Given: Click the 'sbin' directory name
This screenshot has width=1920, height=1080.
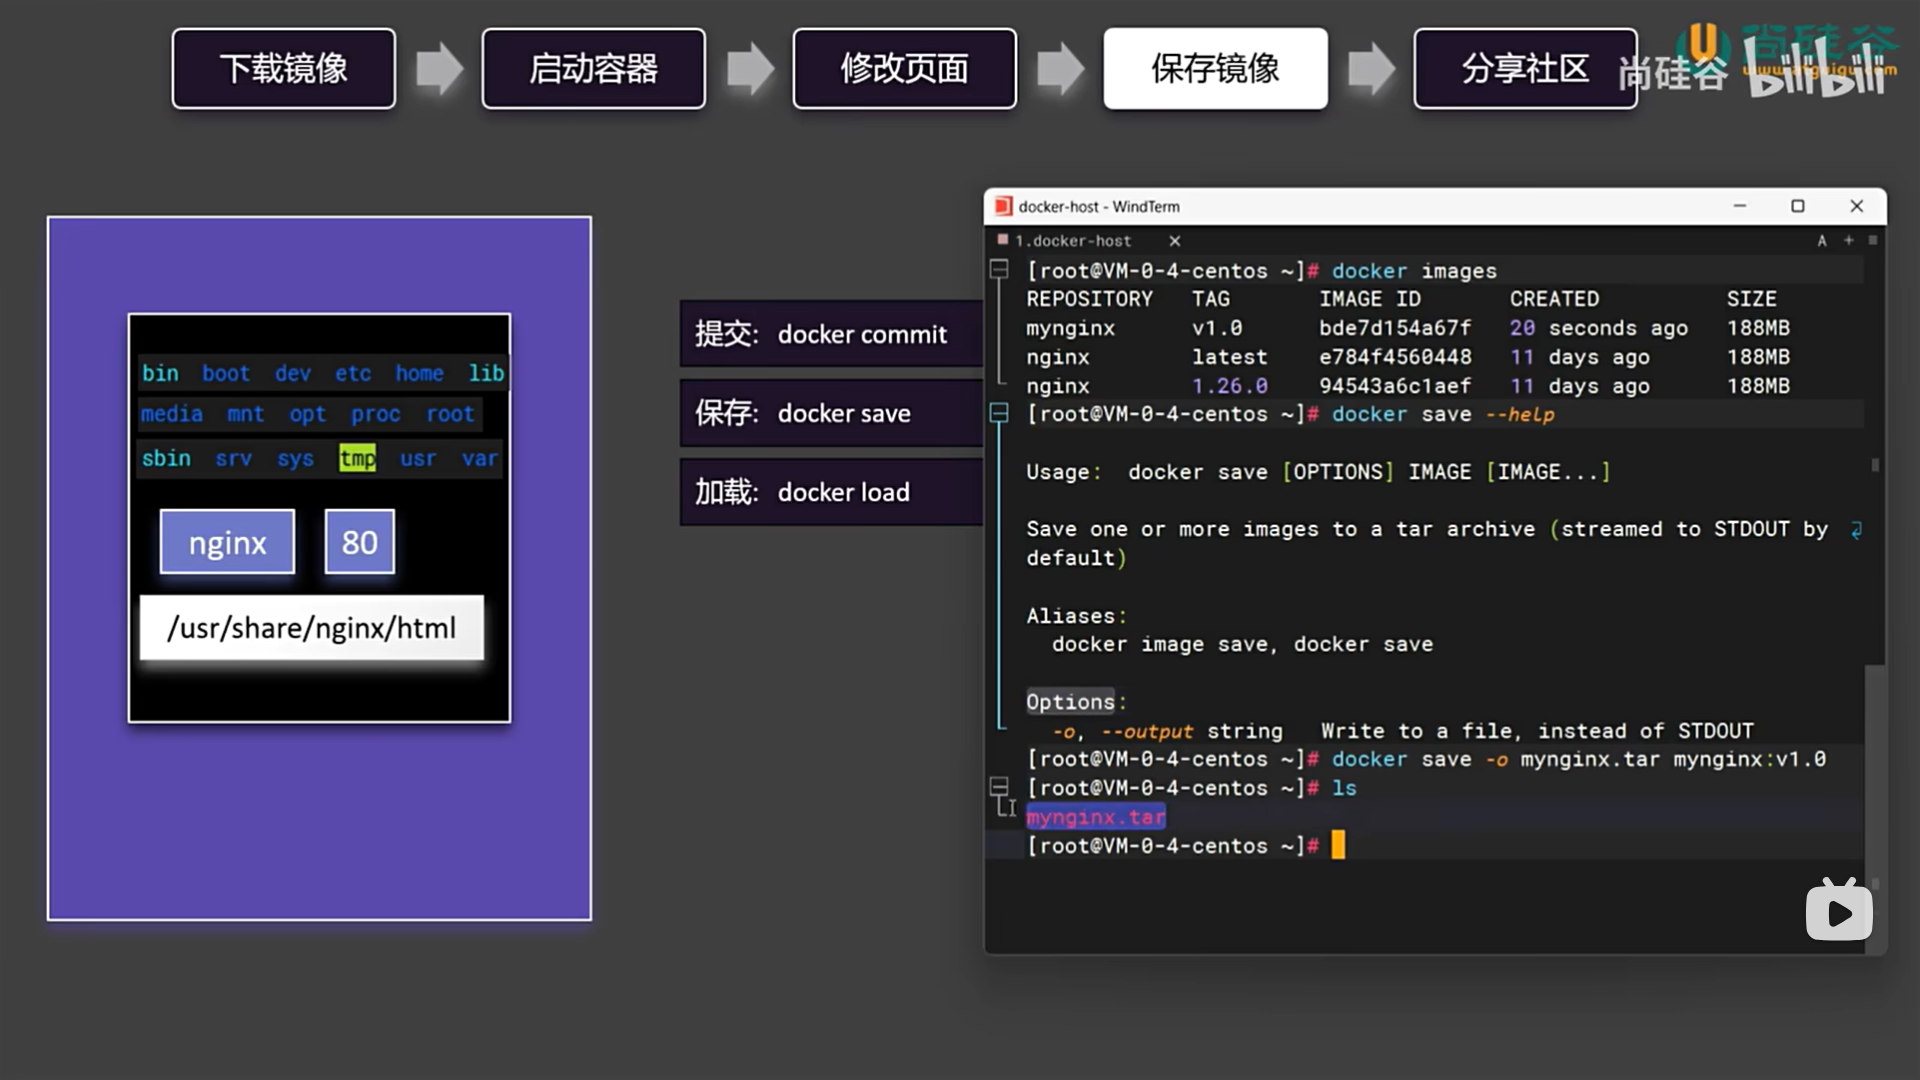Looking at the screenshot, I should (x=166, y=458).
